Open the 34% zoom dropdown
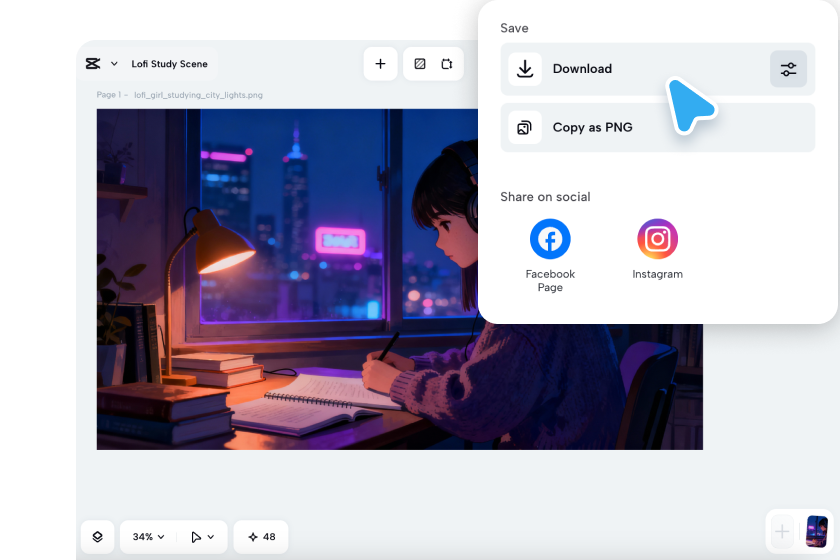Image resolution: width=840 pixels, height=560 pixels. (x=148, y=536)
